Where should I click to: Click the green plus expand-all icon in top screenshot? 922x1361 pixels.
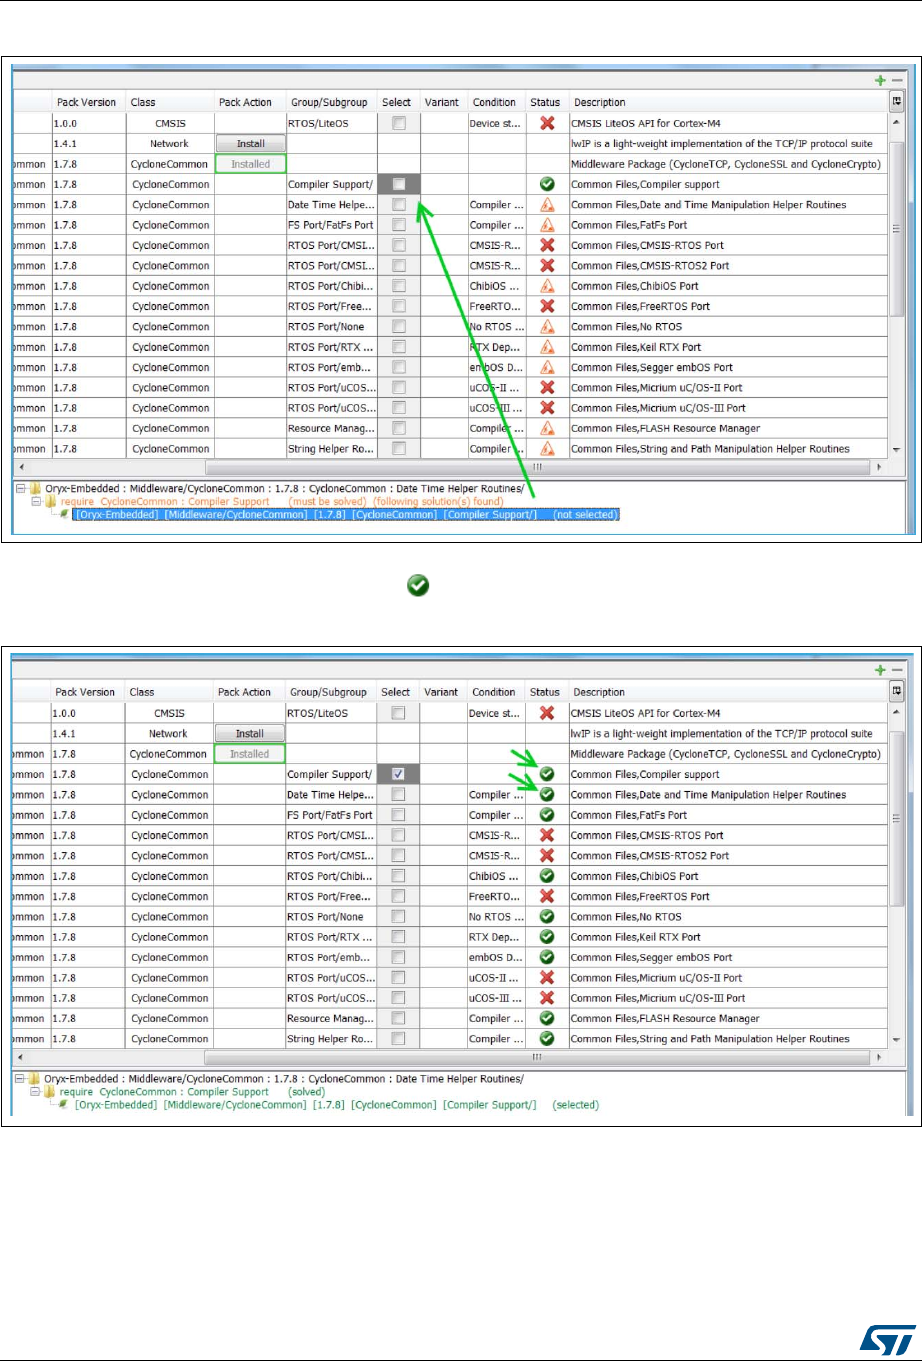click(880, 80)
